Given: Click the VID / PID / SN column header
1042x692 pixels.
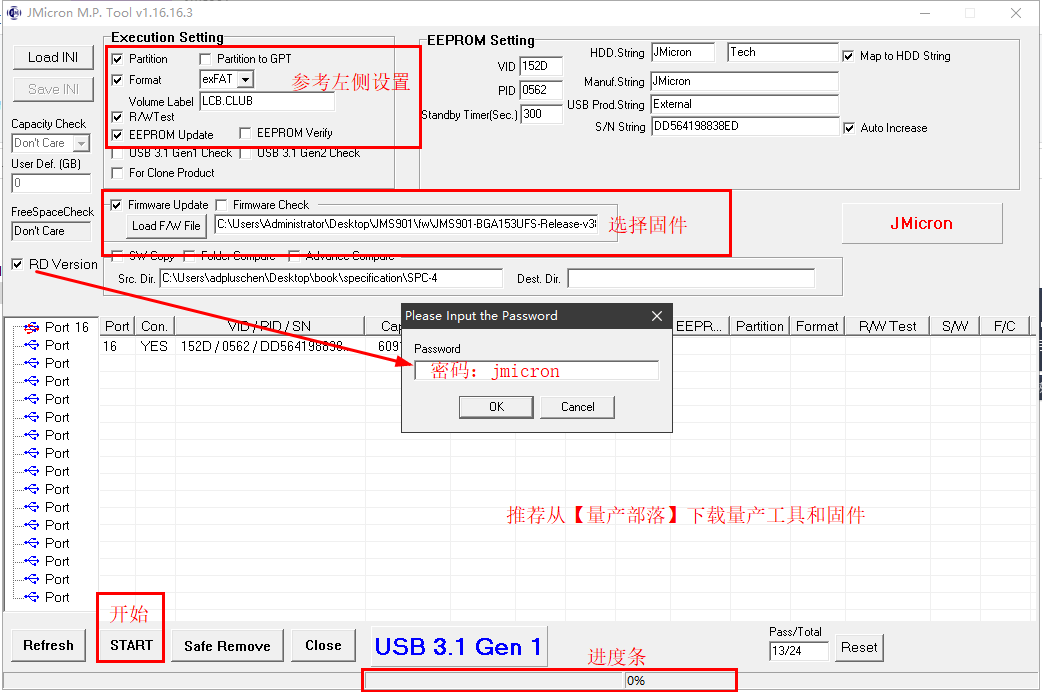Looking at the screenshot, I should tap(270, 326).
